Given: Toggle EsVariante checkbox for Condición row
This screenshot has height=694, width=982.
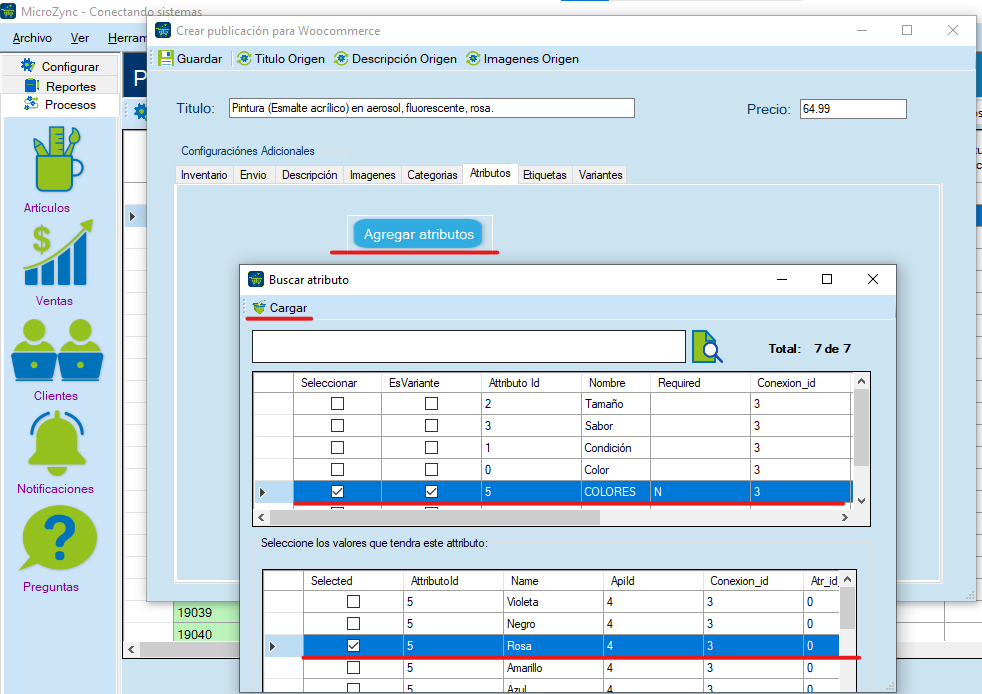Looking at the screenshot, I should coord(432,447).
